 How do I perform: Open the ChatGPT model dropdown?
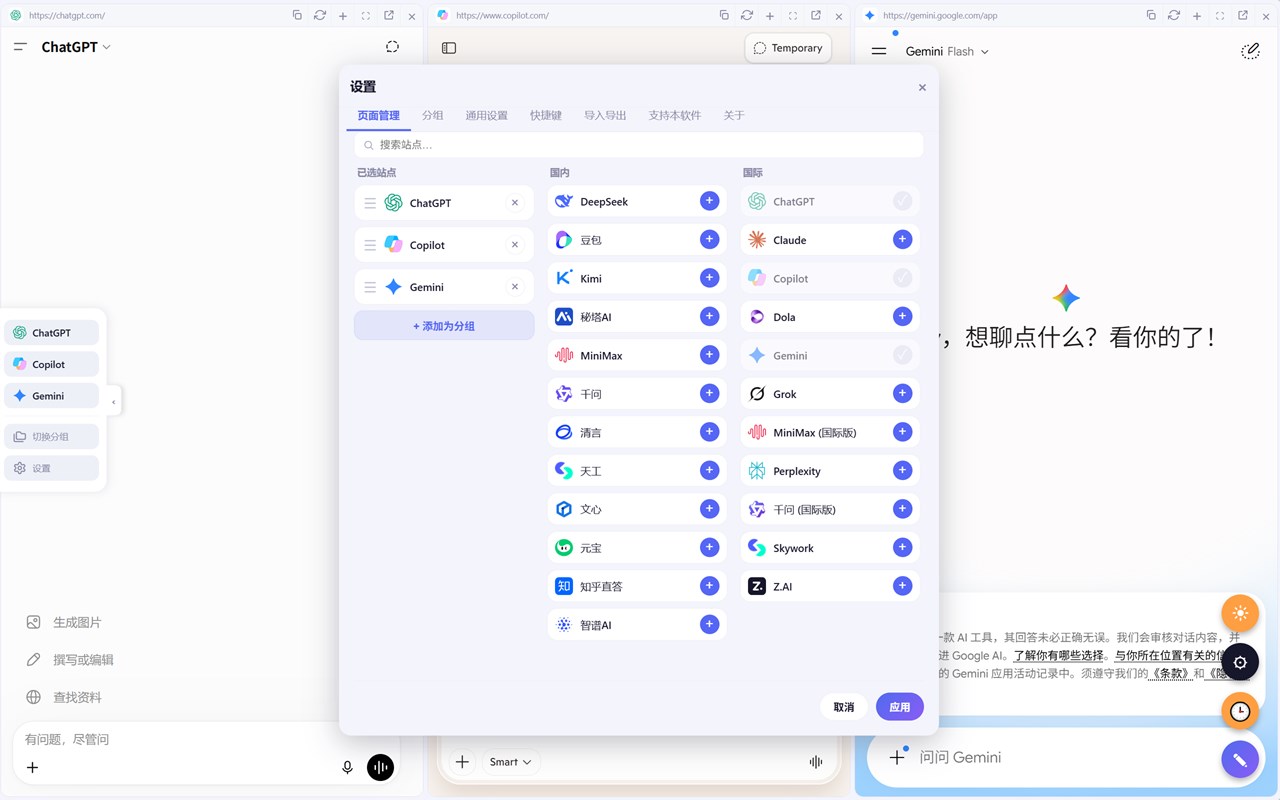click(76, 47)
